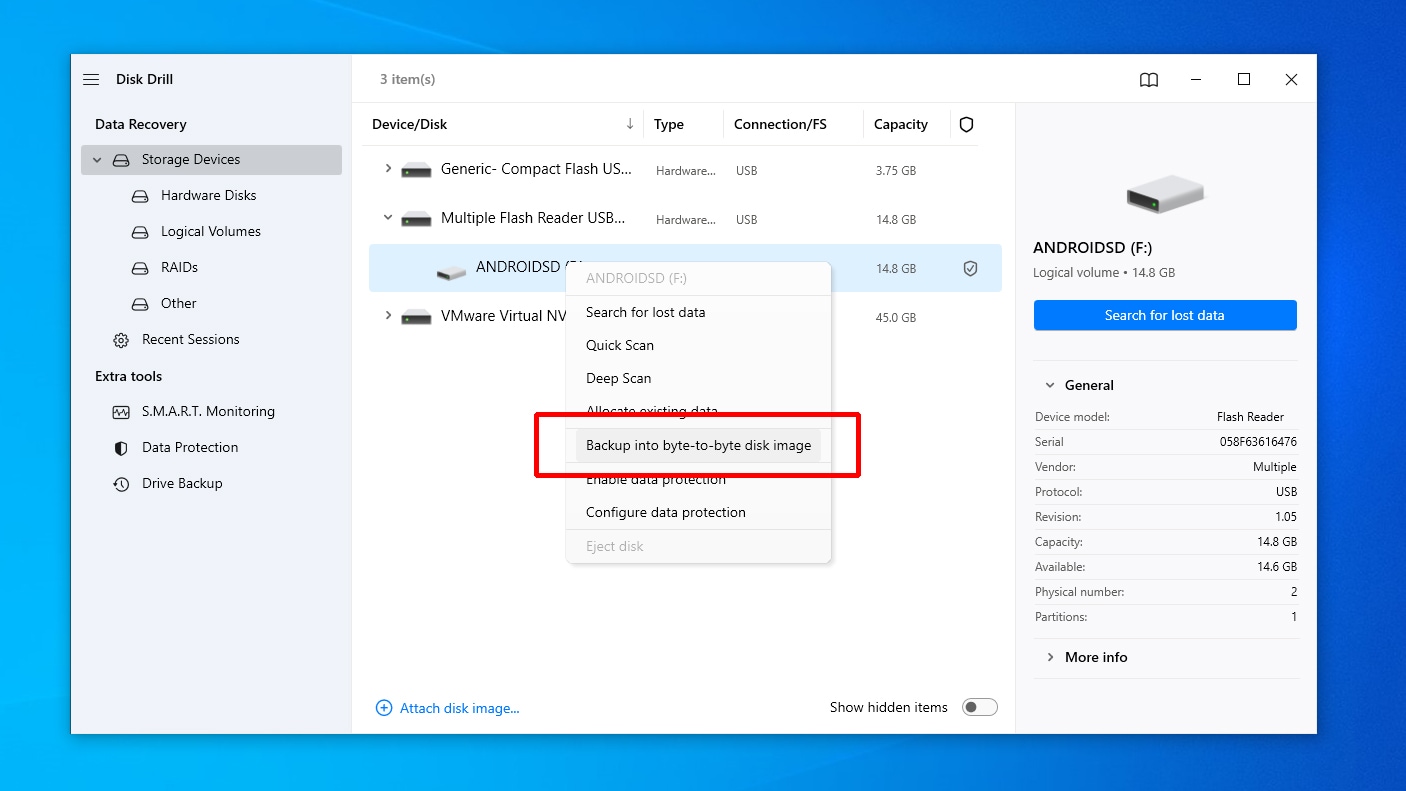1406x791 pixels.
Task: Collapse the General section
Action: coord(1050,385)
